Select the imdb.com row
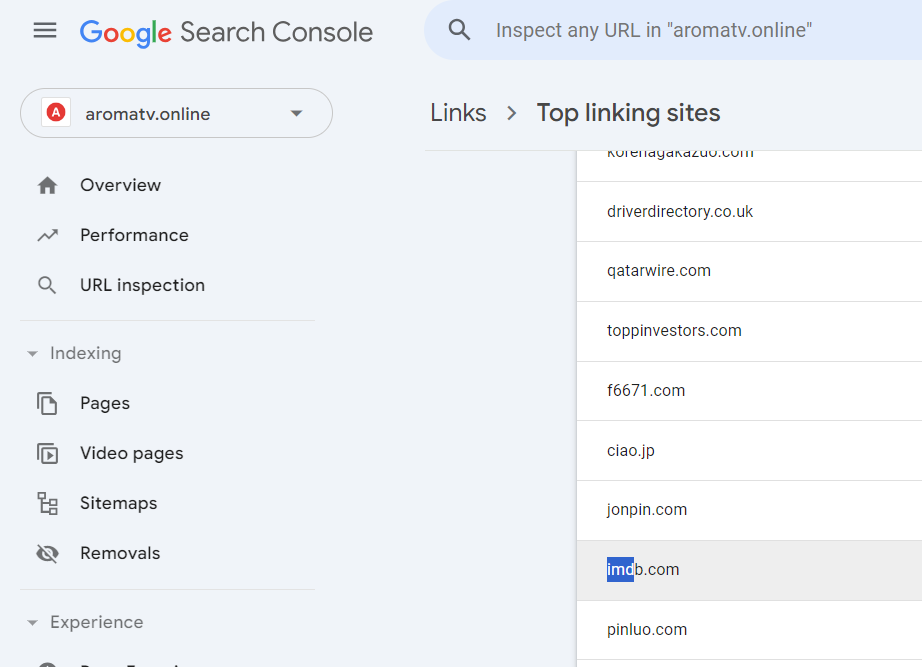 click(749, 570)
